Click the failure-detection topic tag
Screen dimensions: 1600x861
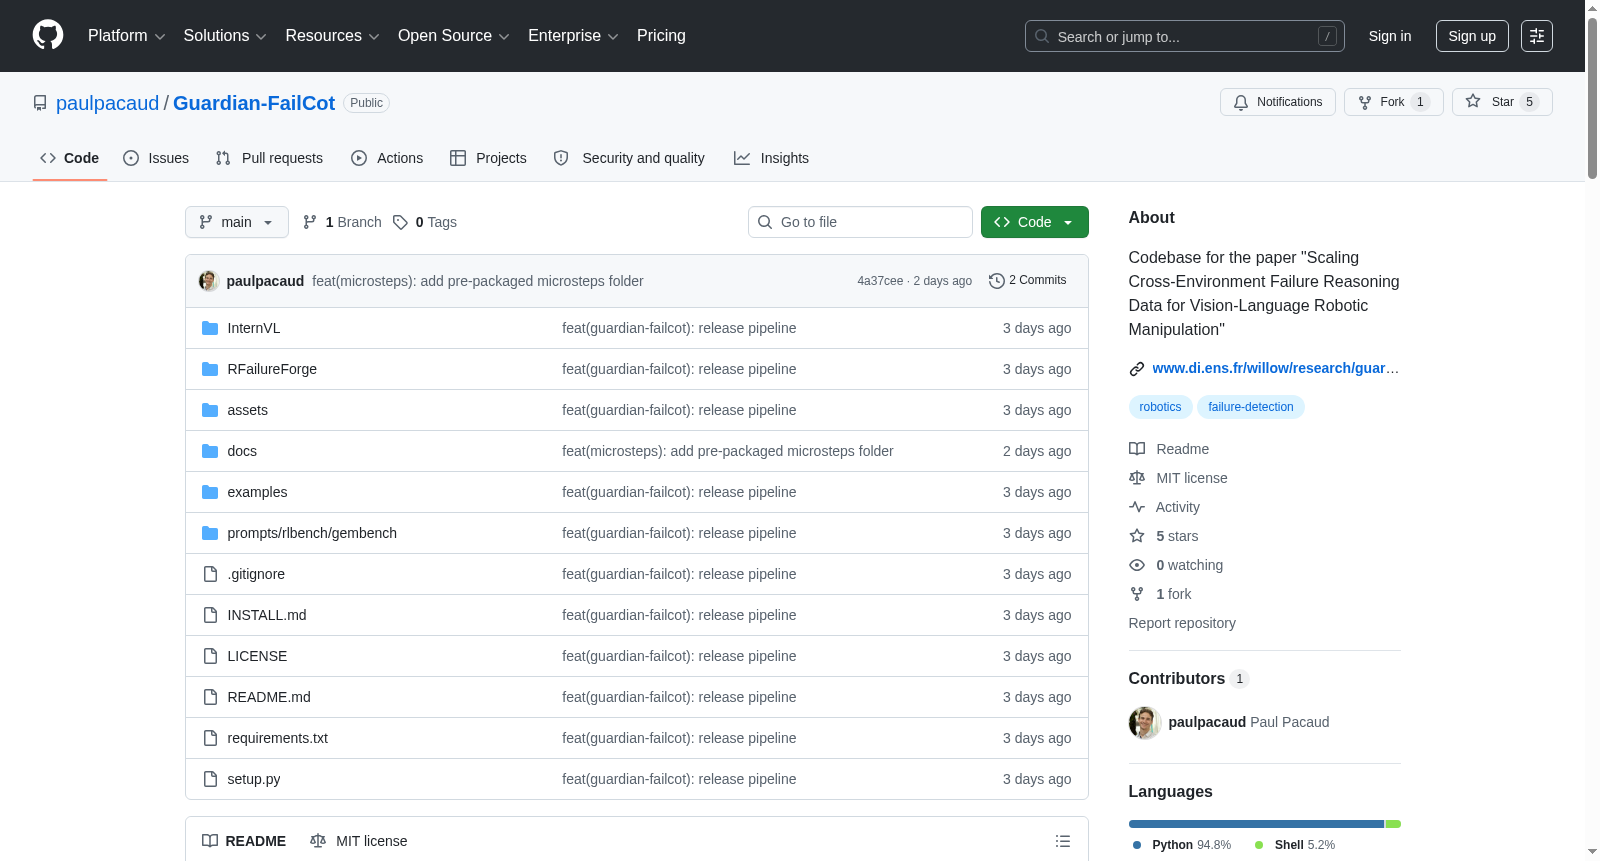tap(1251, 407)
